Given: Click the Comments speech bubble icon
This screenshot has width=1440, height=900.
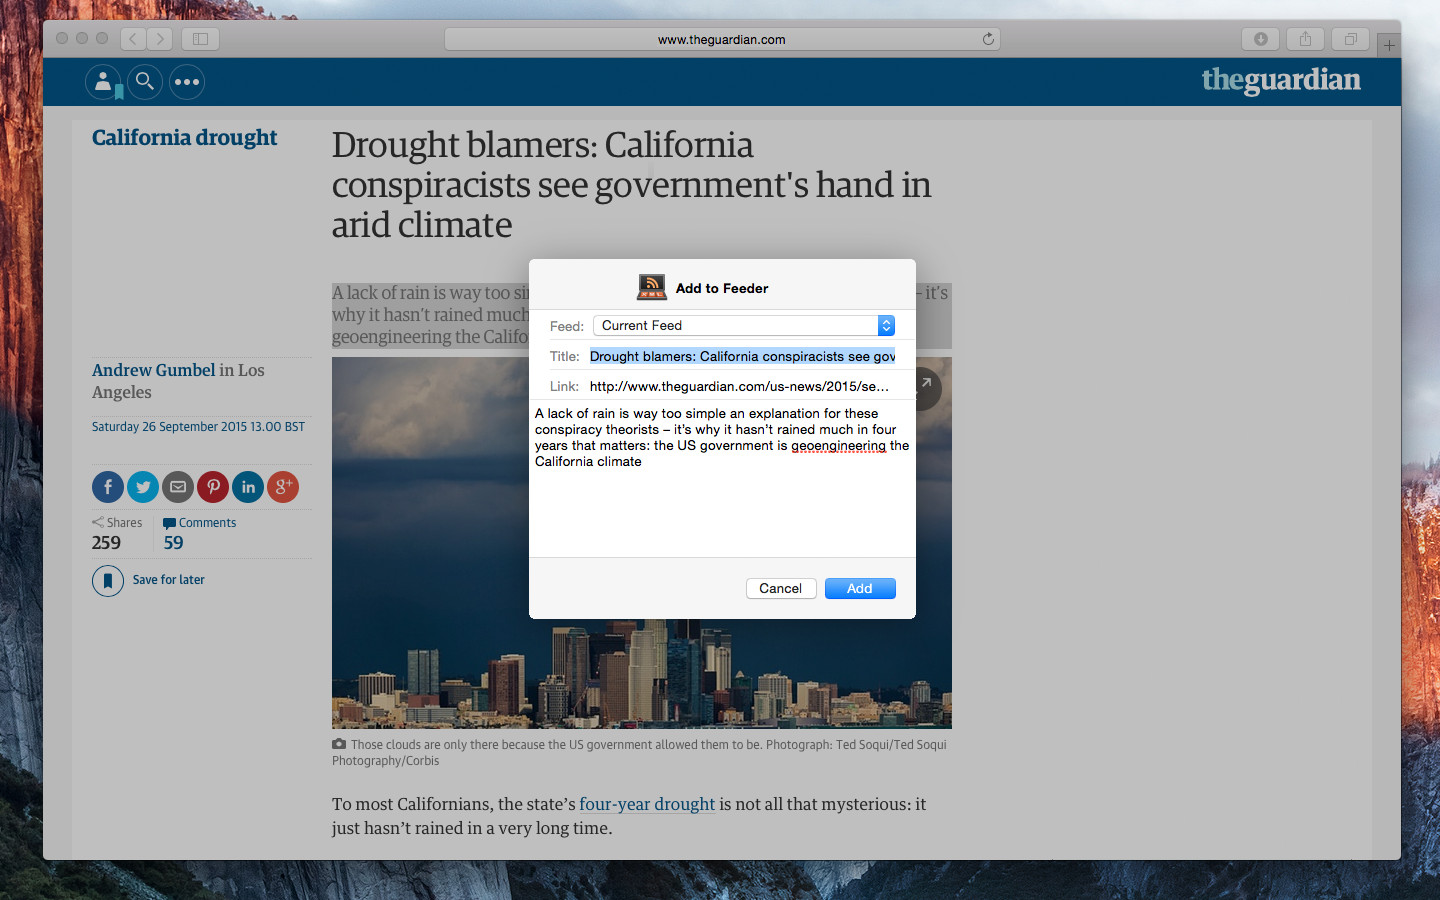Looking at the screenshot, I should coord(169,523).
